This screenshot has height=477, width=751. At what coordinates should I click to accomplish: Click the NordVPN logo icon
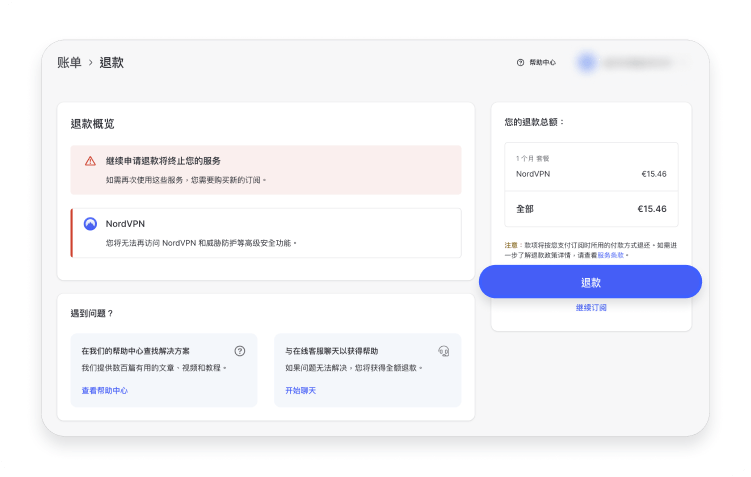point(90,224)
